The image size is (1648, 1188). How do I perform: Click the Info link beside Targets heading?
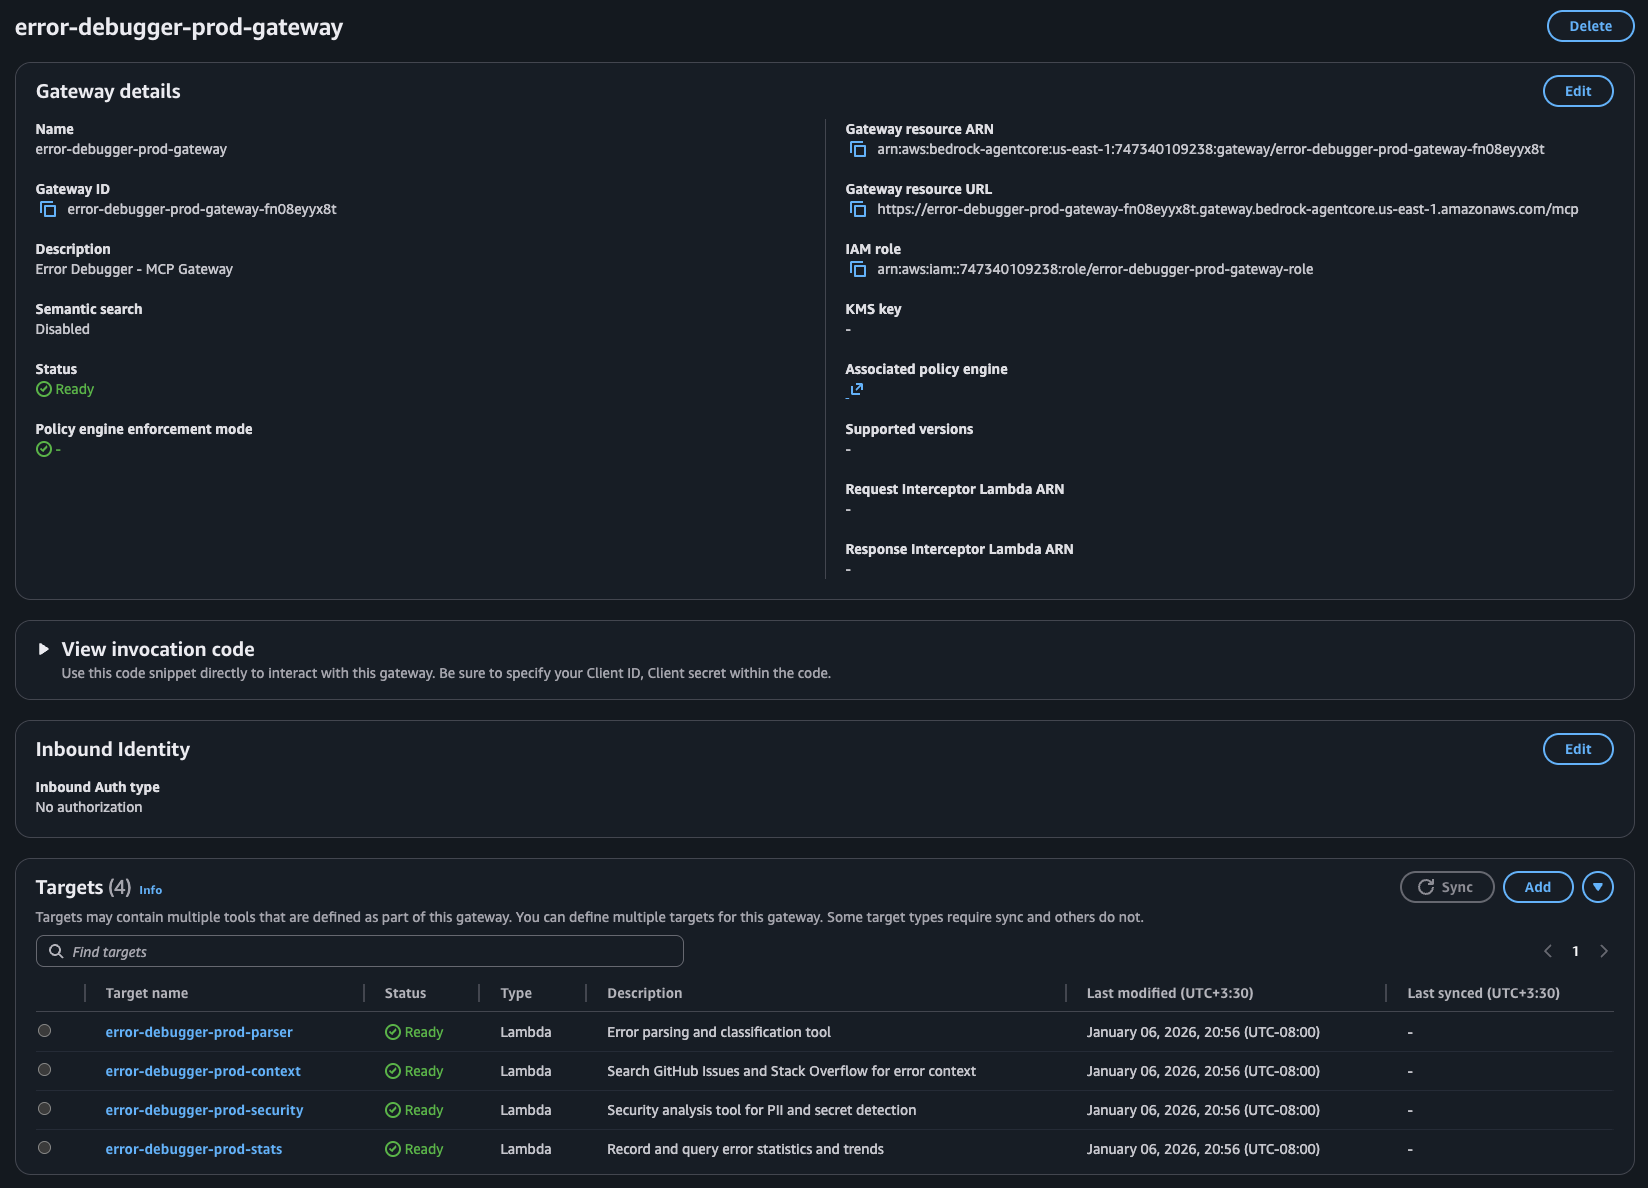151,889
